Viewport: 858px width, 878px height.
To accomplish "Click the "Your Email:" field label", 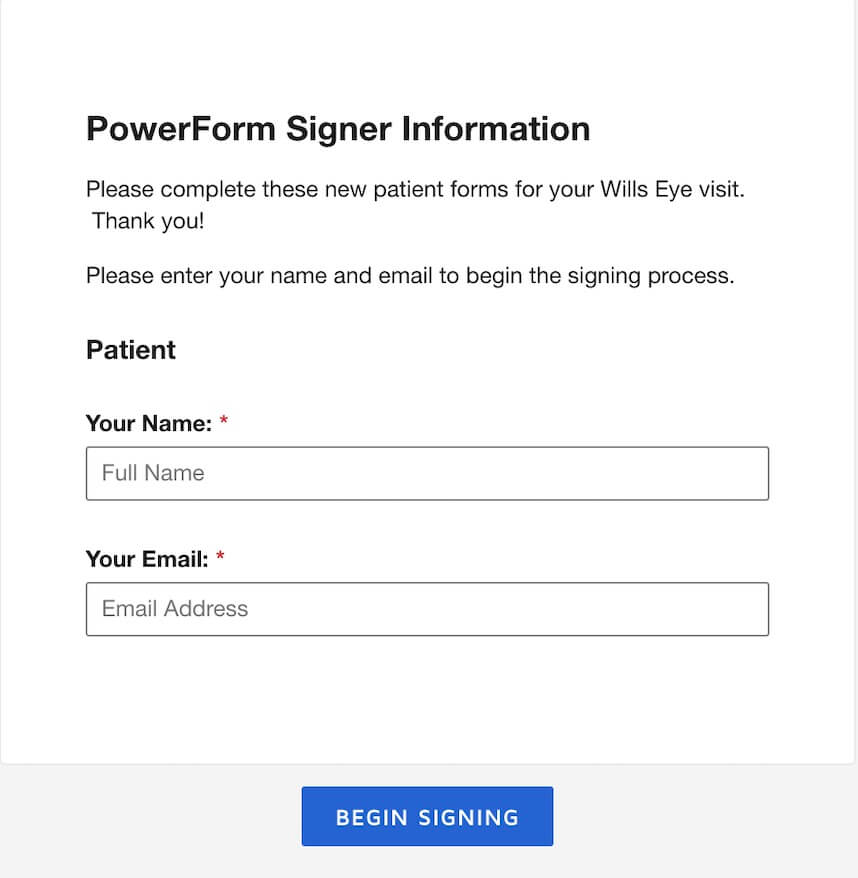I will coord(146,559).
